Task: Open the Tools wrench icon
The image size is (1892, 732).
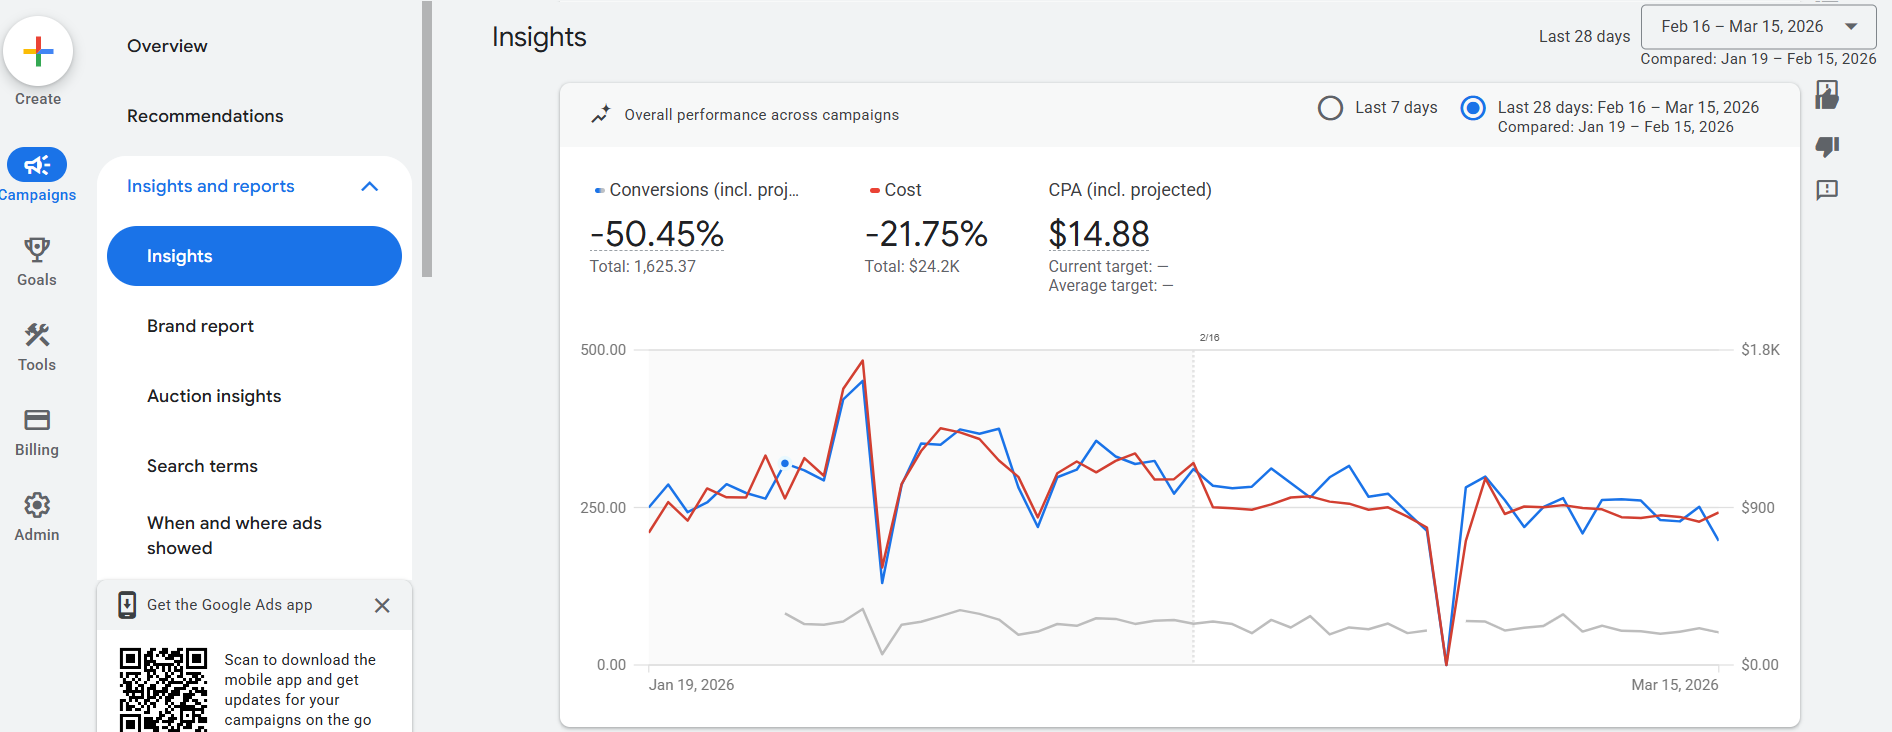Action: click(37, 335)
